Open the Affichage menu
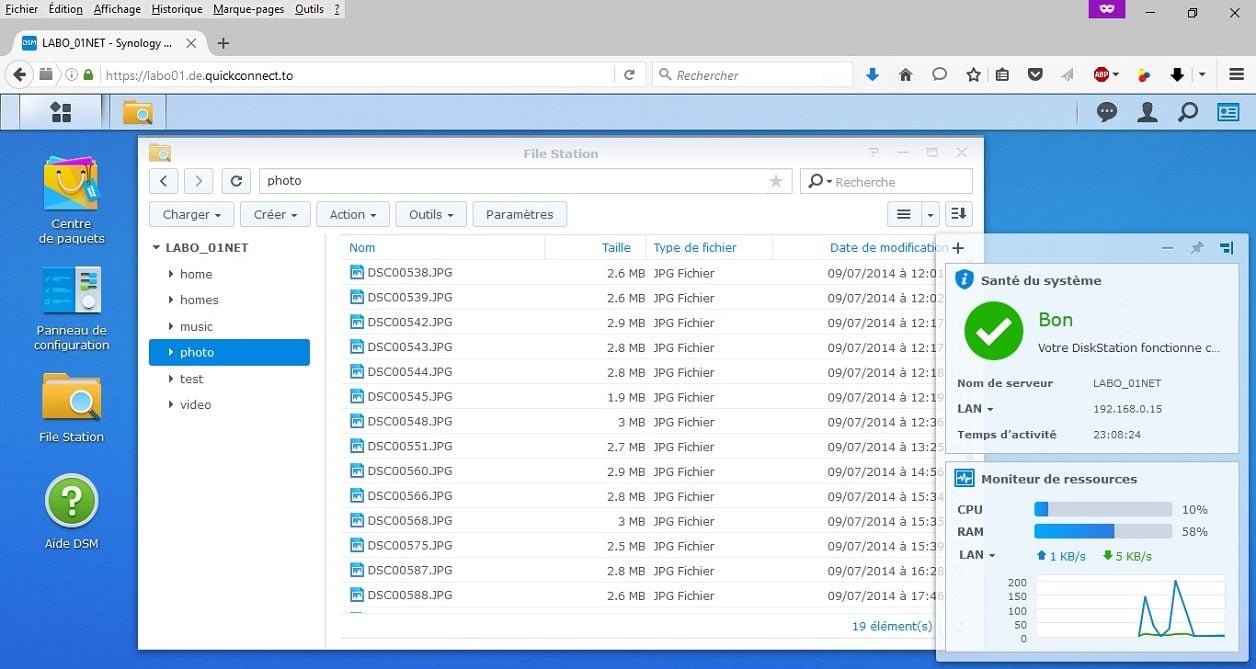Image resolution: width=1256 pixels, height=669 pixels. (117, 9)
